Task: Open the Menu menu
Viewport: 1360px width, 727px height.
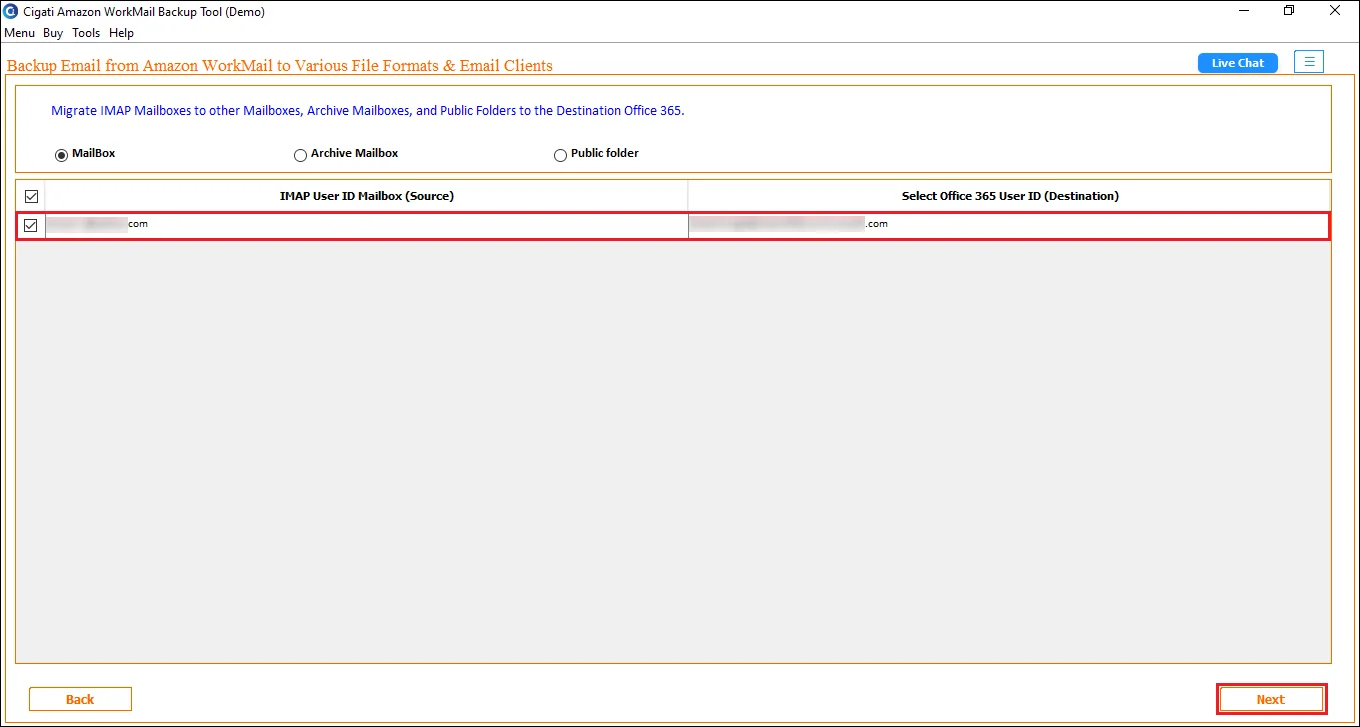Action: 19,33
